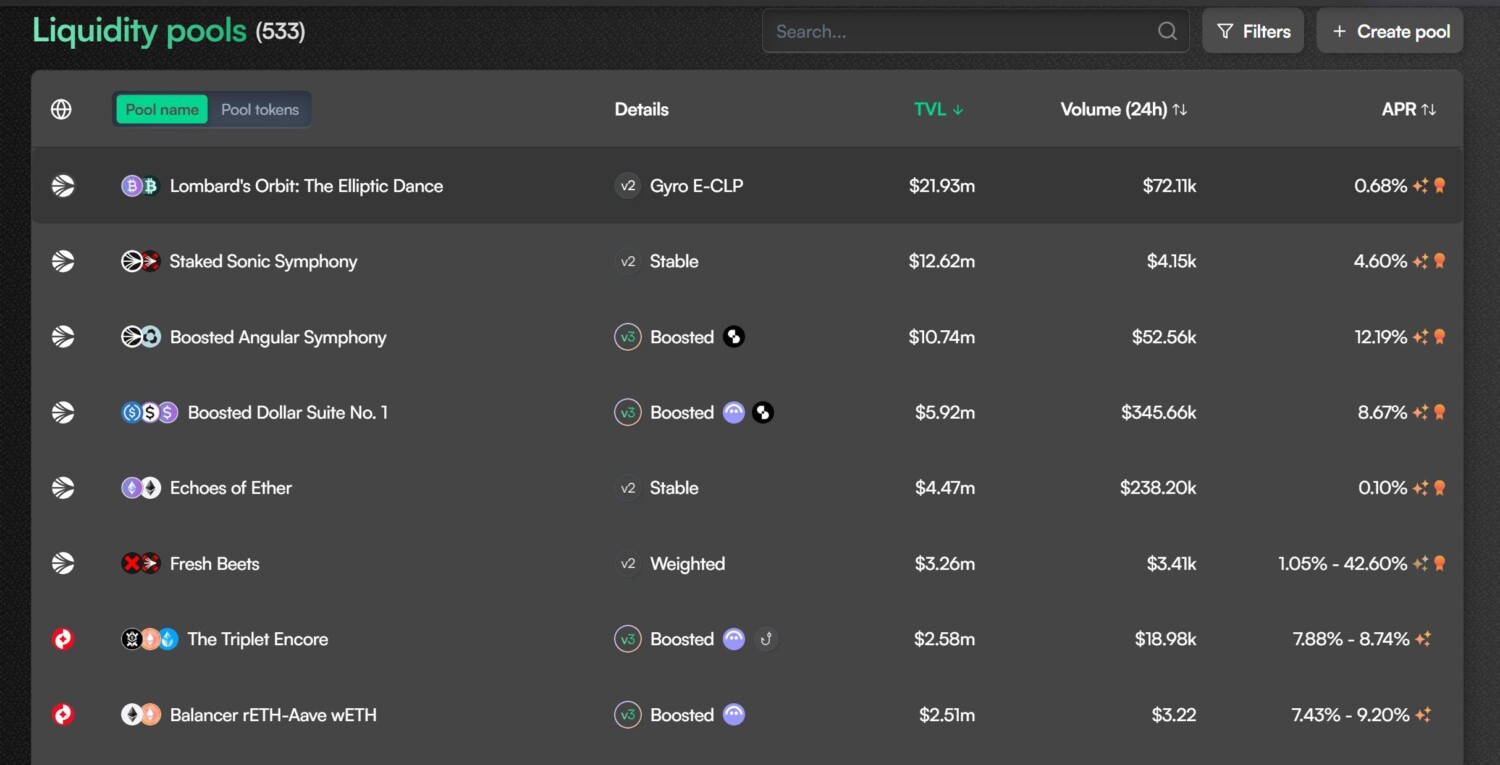Sort pools by APR
1500x765 pixels.
[1408, 110]
